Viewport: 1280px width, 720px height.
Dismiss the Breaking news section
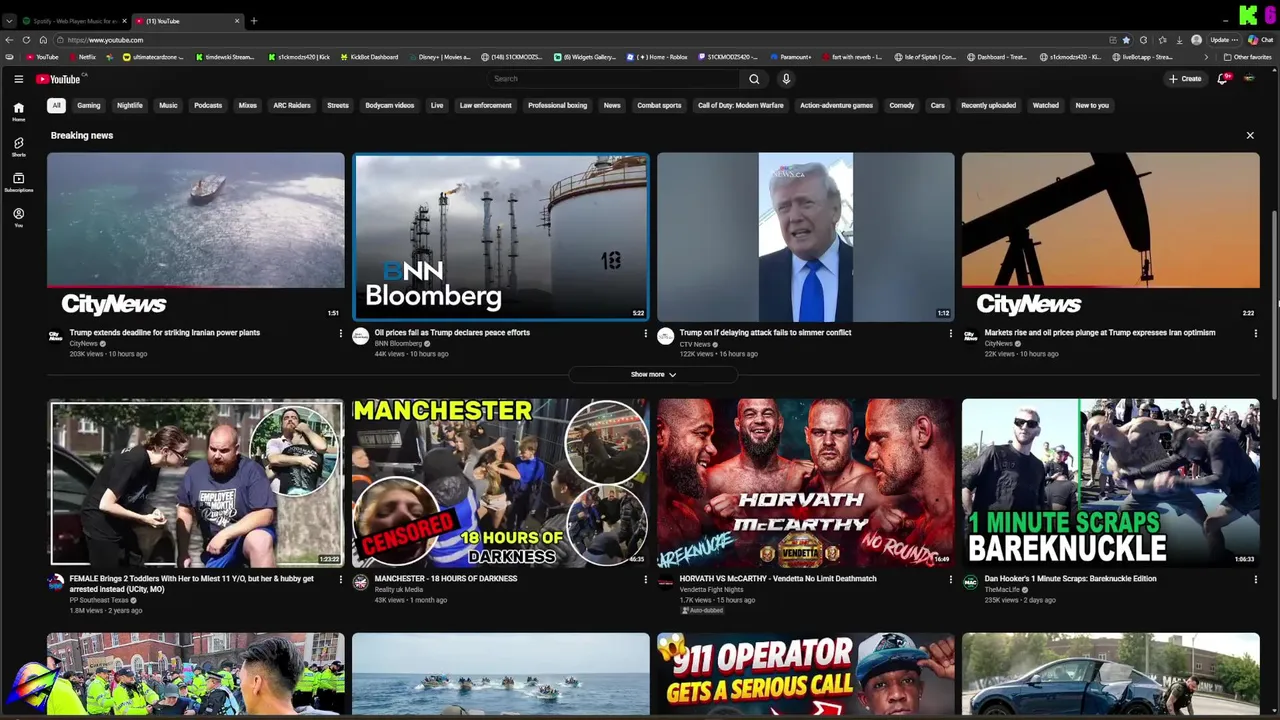(1249, 135)
